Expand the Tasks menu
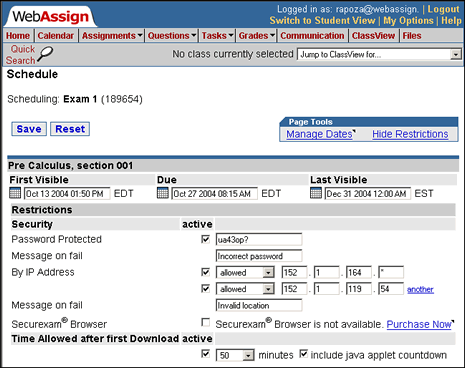Screen dimensions: 465x368 [217, 36]
